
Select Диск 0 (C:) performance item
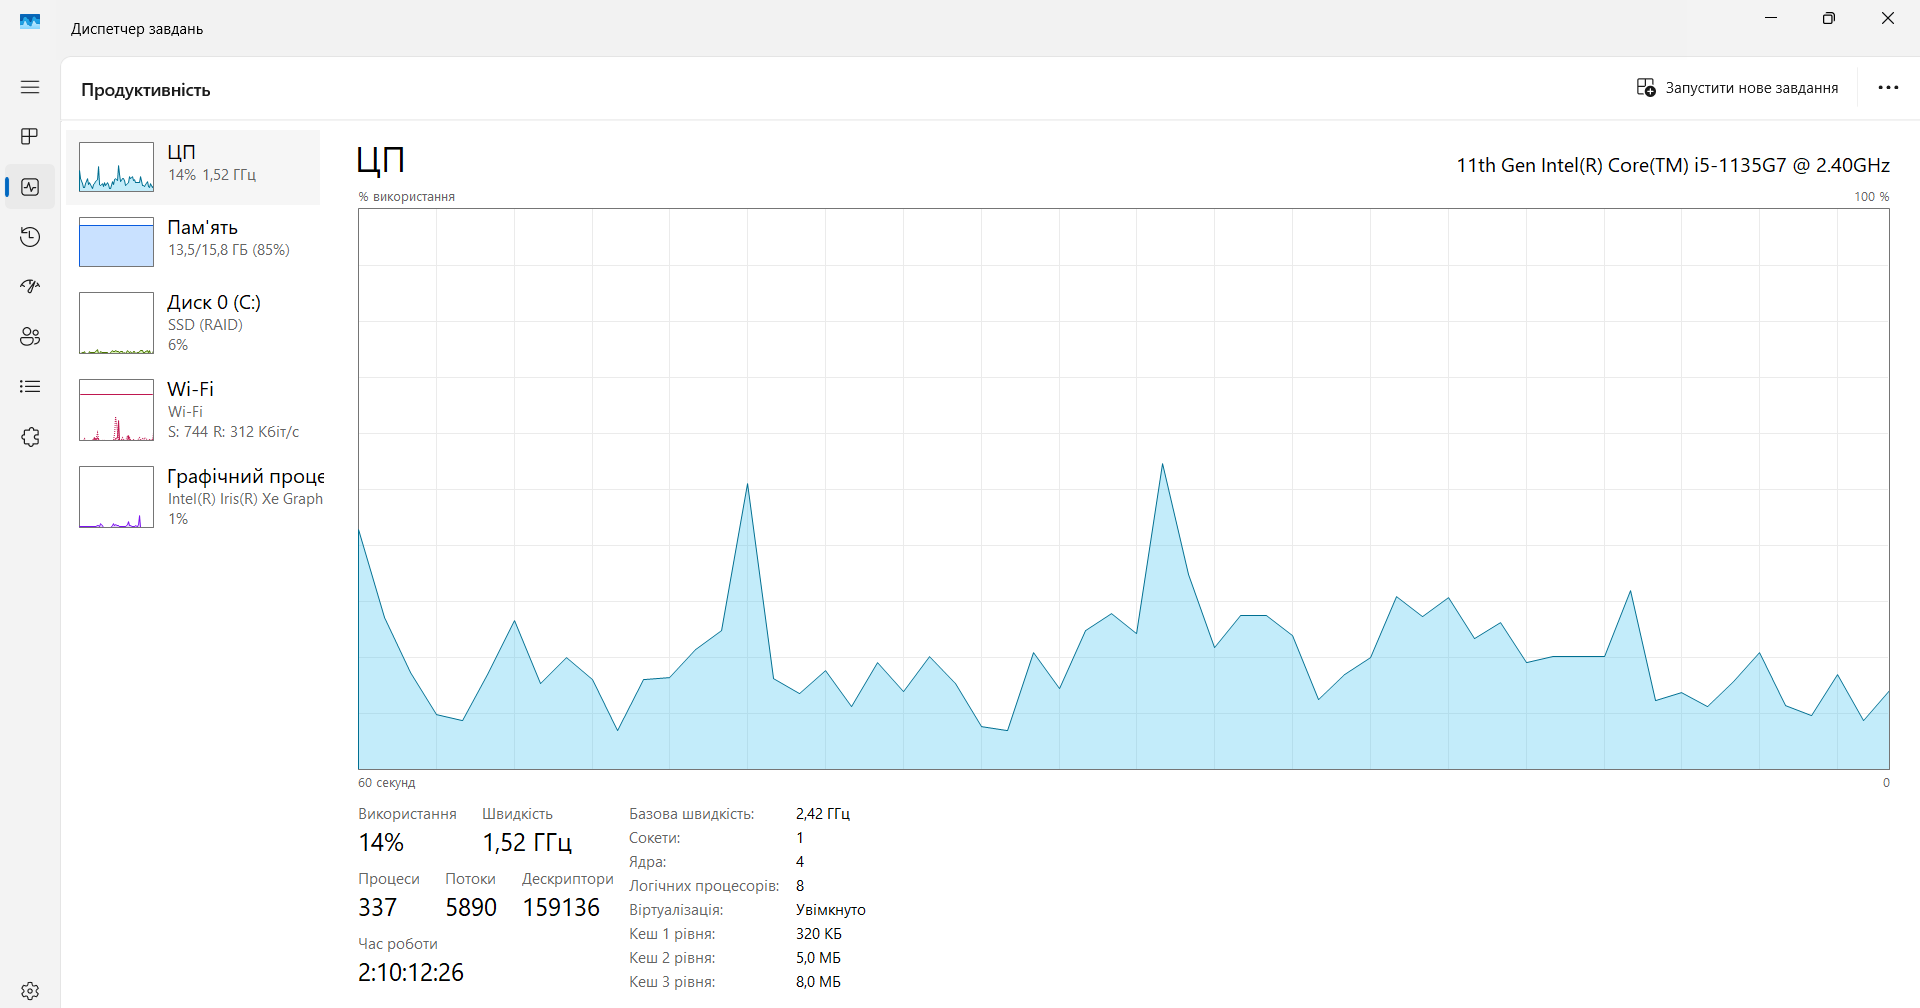pos(193,323)
